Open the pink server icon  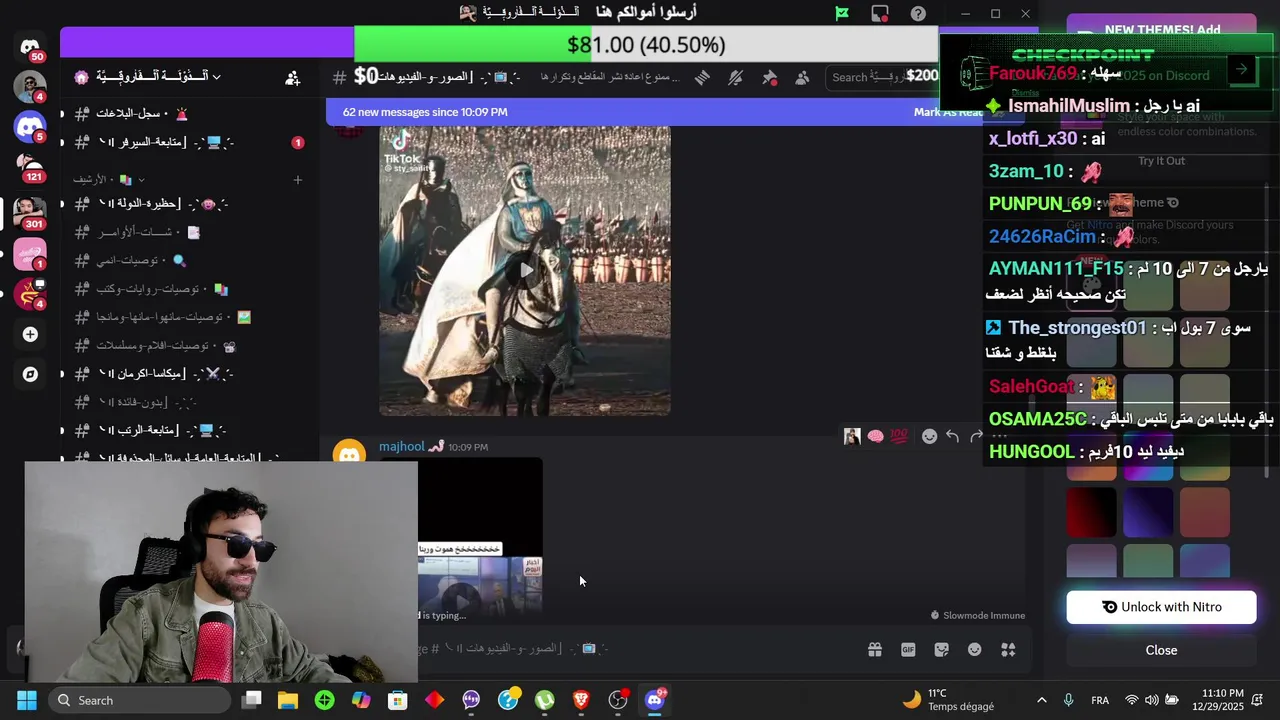[x=30, y=255]
